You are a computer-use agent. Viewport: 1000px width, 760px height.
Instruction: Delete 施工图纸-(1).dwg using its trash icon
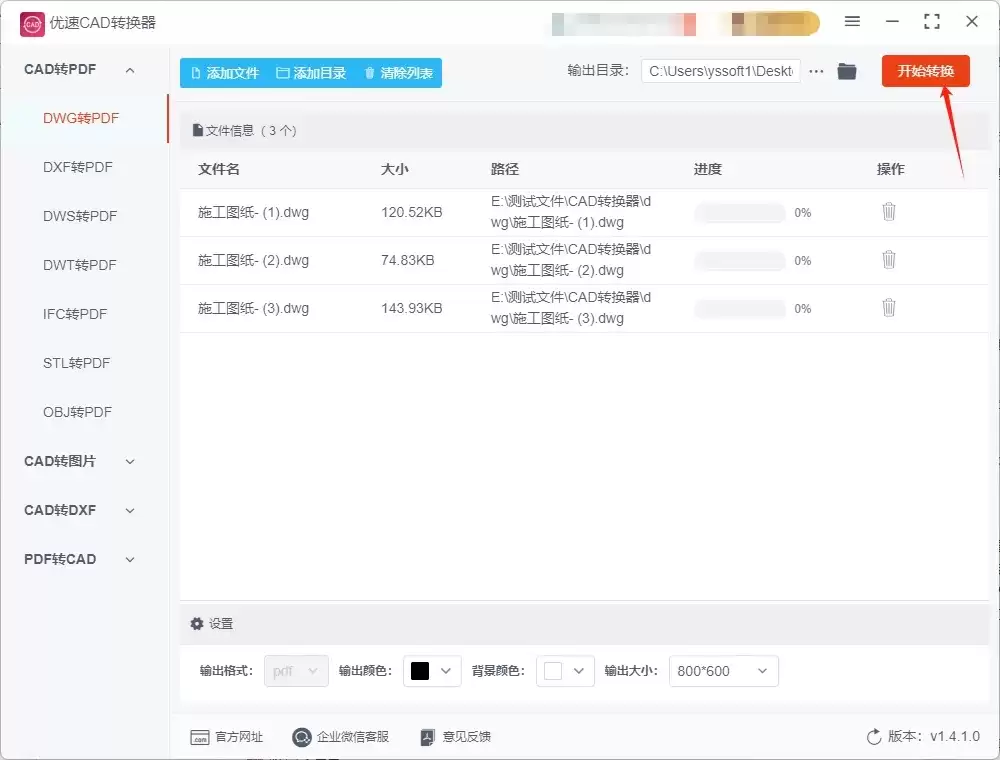tap(889, 212)
